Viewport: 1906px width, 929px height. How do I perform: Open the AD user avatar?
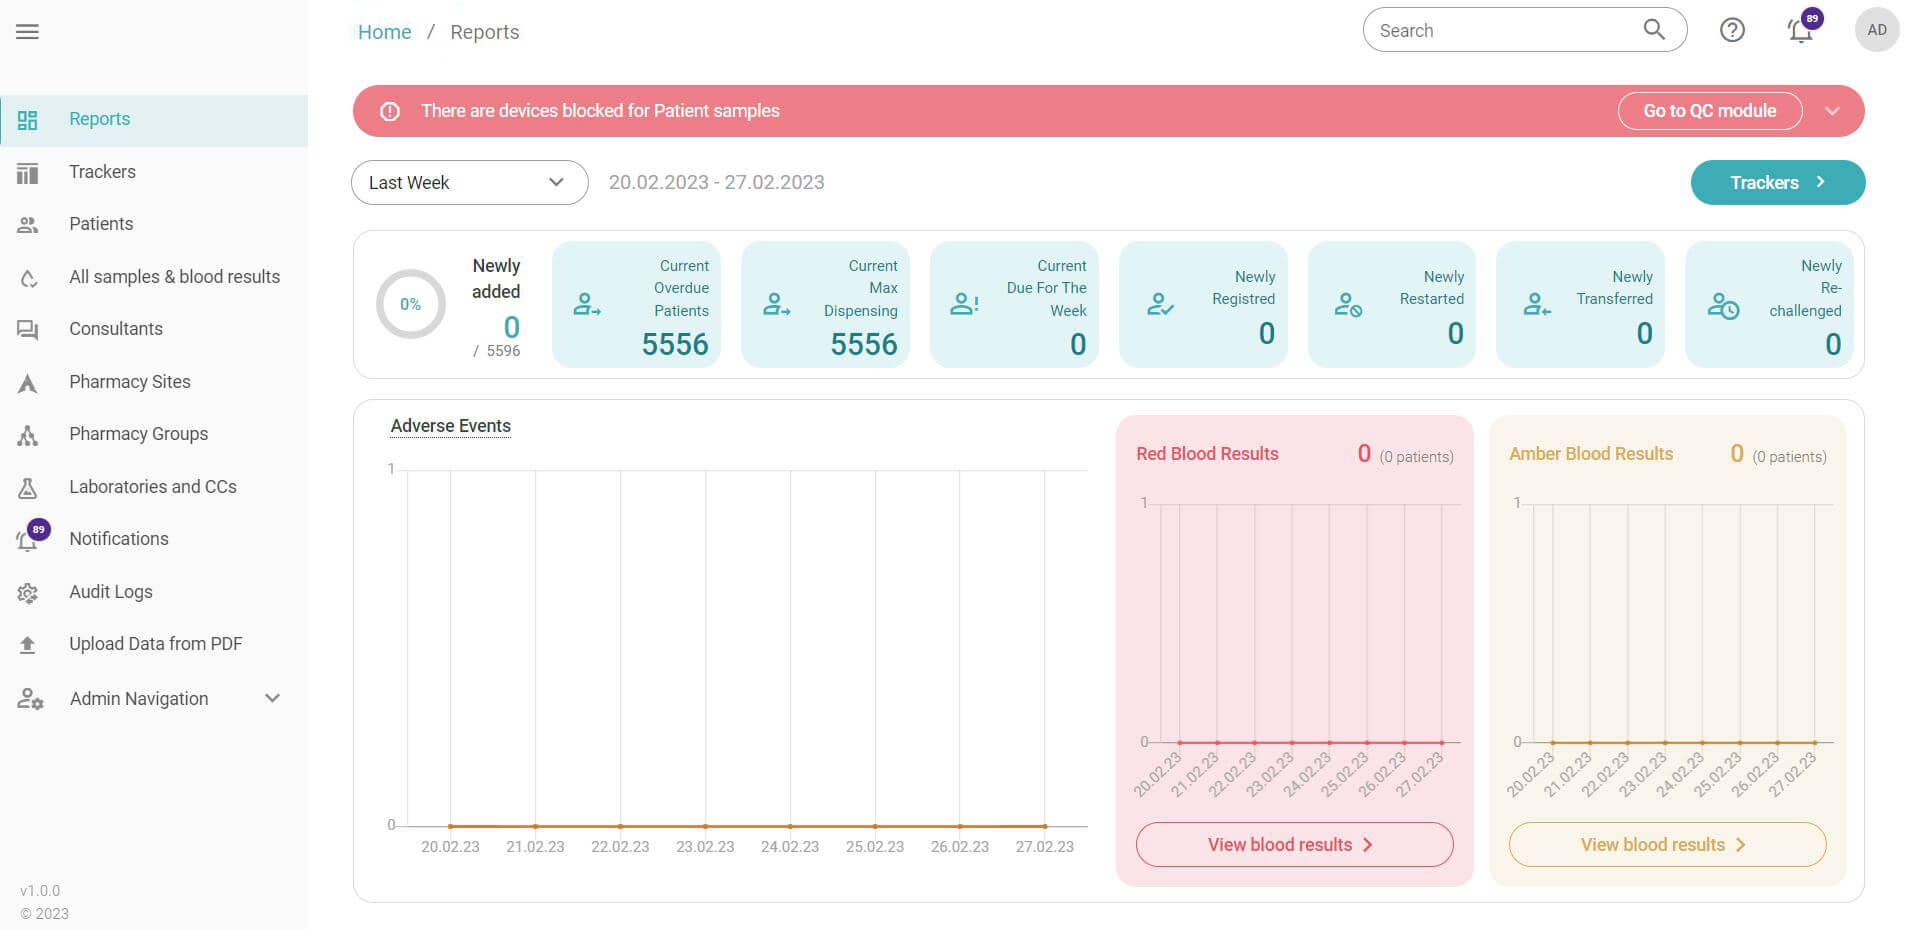(x=1877, y=30)
